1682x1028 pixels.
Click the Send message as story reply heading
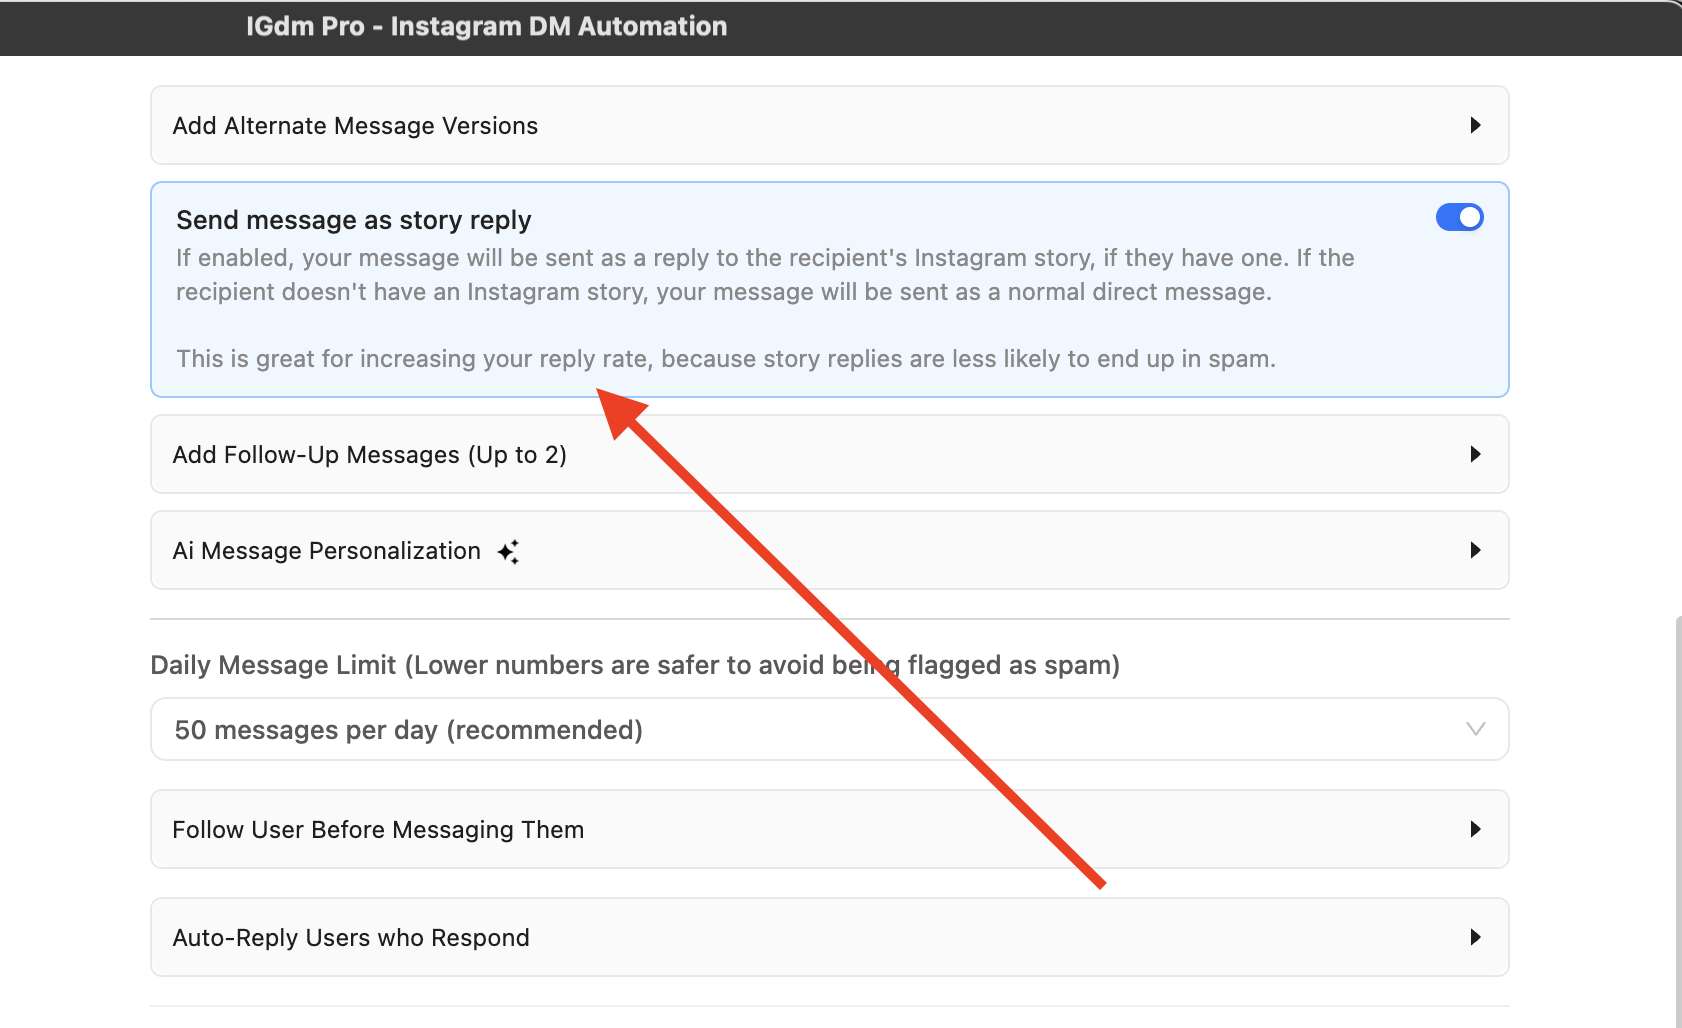pyautogui.click(x=353, y=220)
